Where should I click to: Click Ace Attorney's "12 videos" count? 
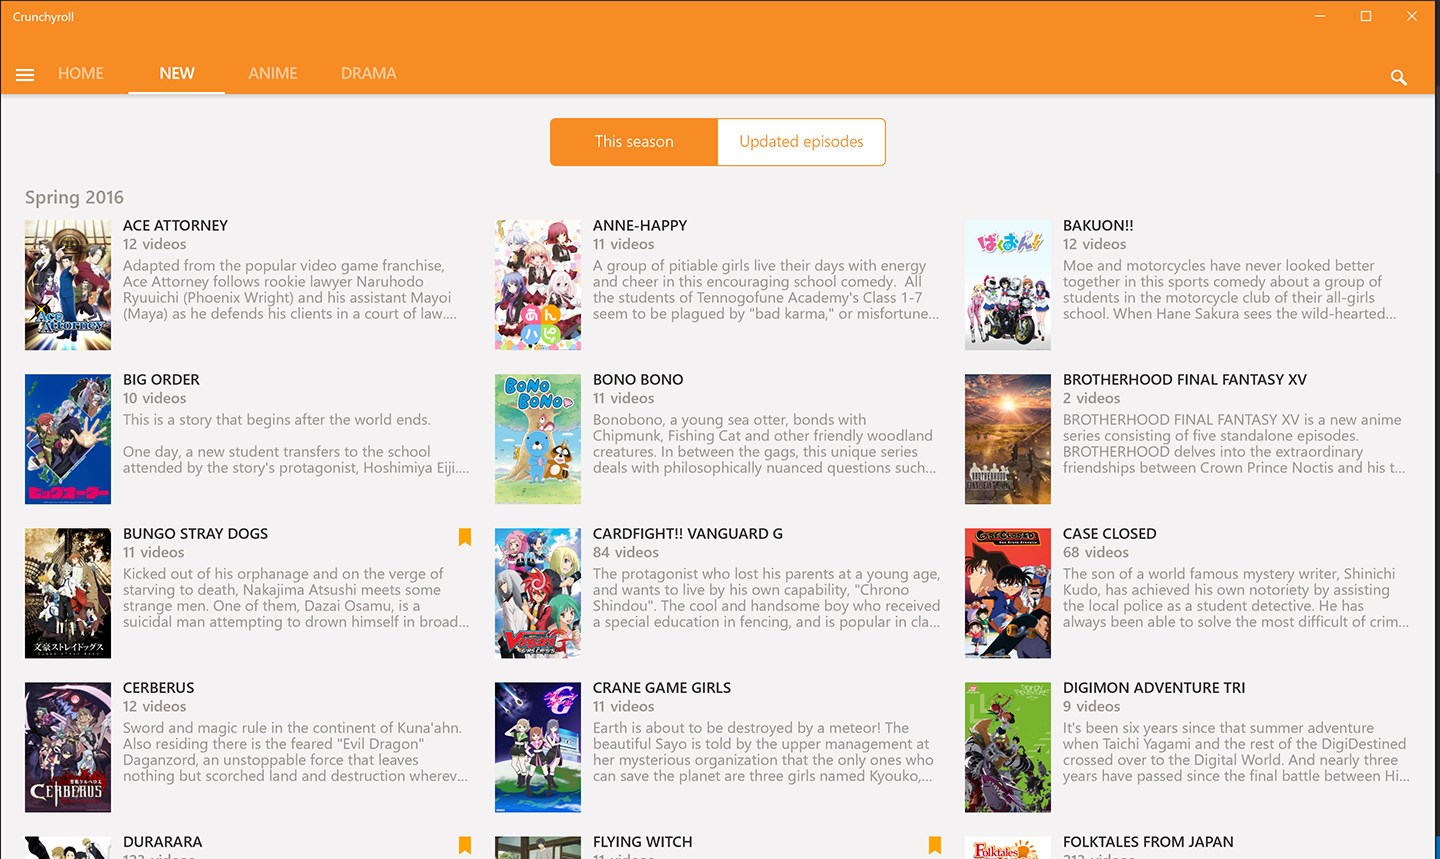point(154,244)
